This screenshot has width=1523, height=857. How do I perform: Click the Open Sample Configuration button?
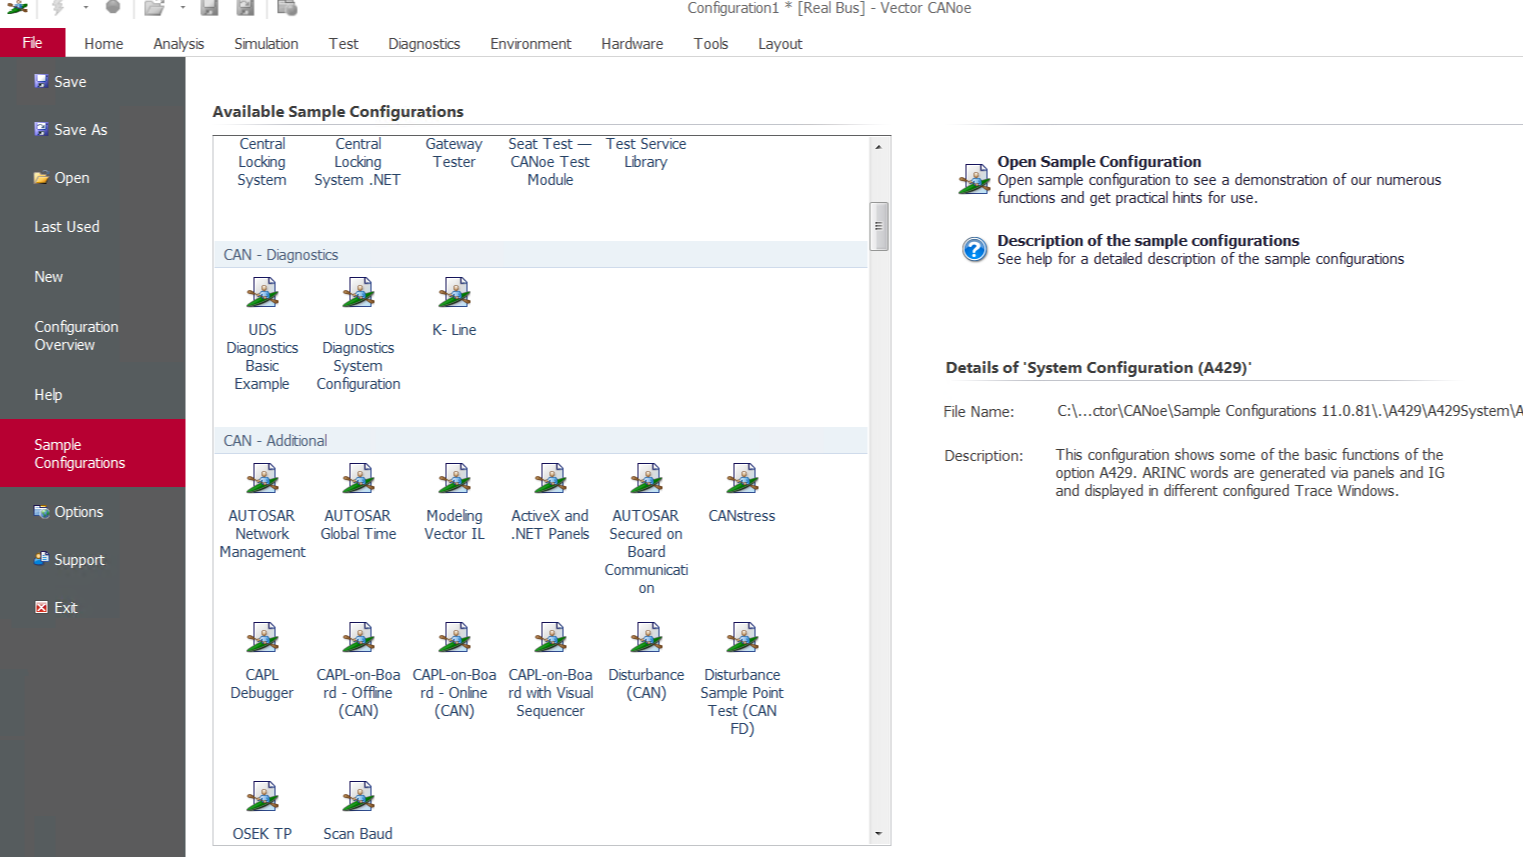[1200, 179]
